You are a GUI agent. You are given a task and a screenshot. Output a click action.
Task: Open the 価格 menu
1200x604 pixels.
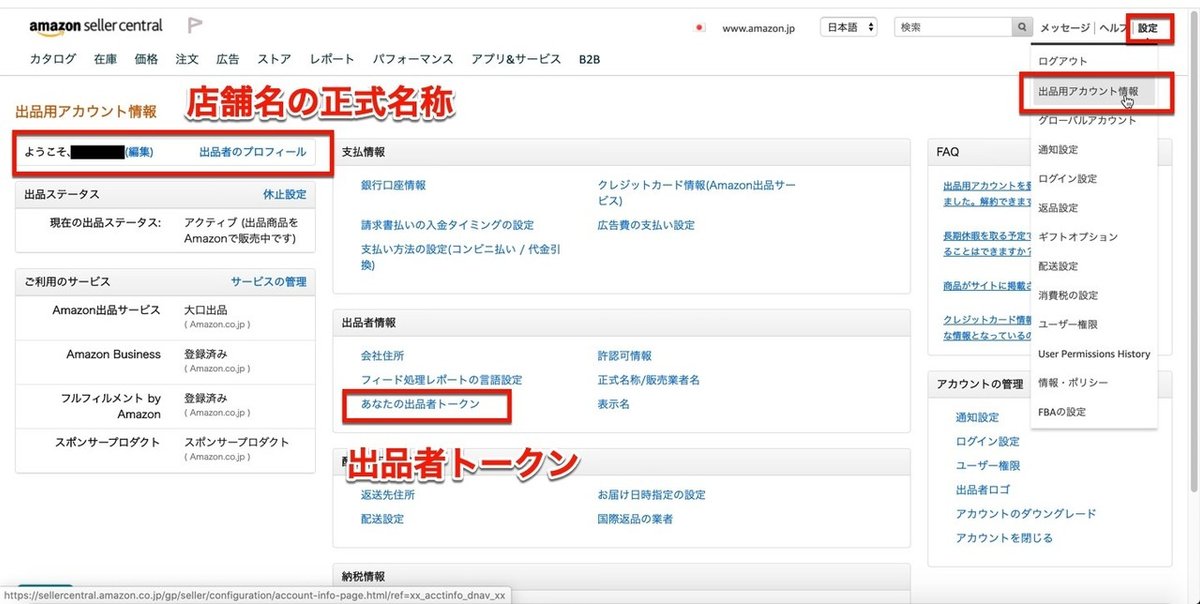146,59
